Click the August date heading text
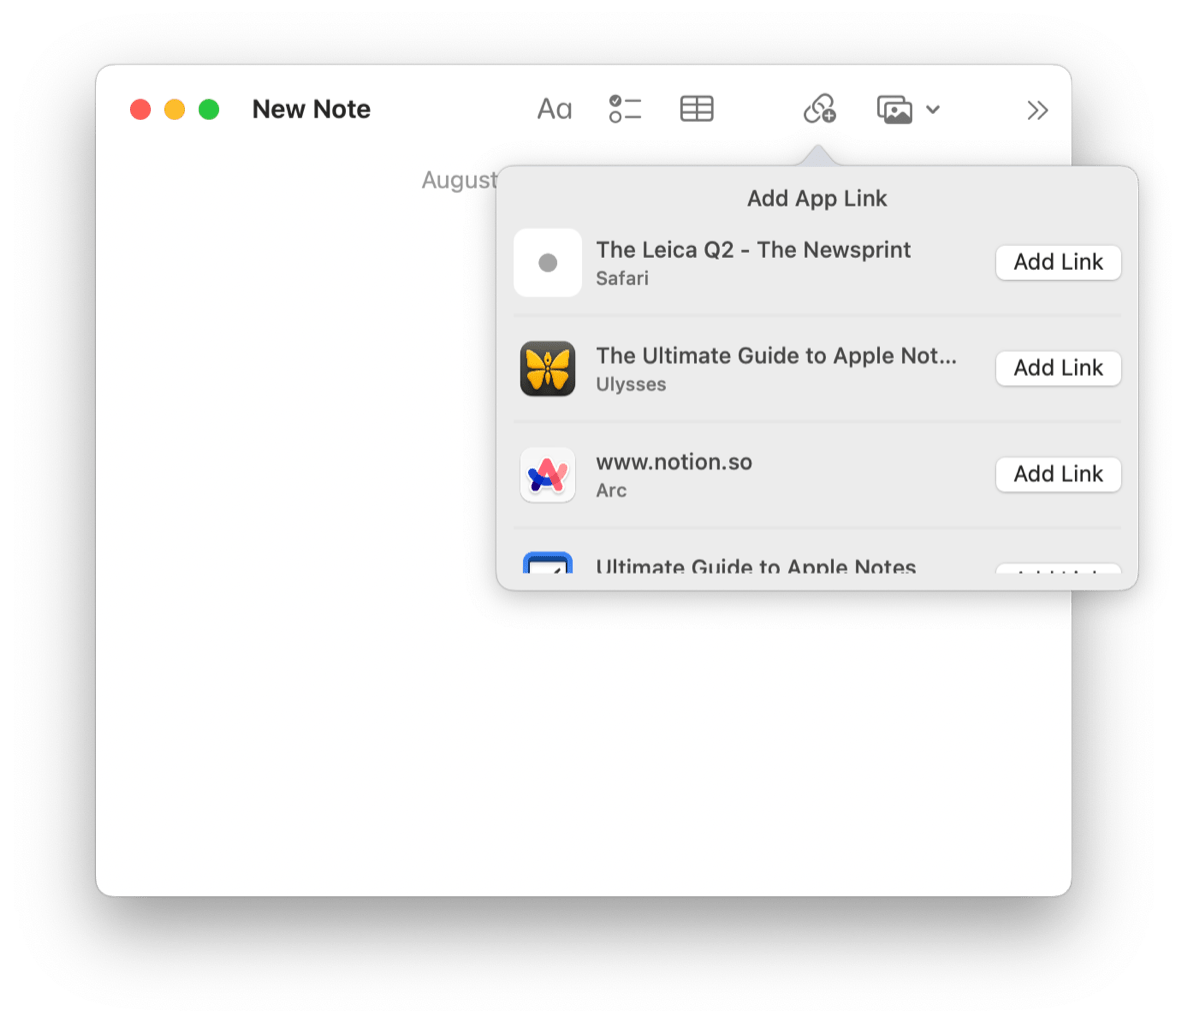Screen dimensions: 1200x1023 [x=461, y=180]
